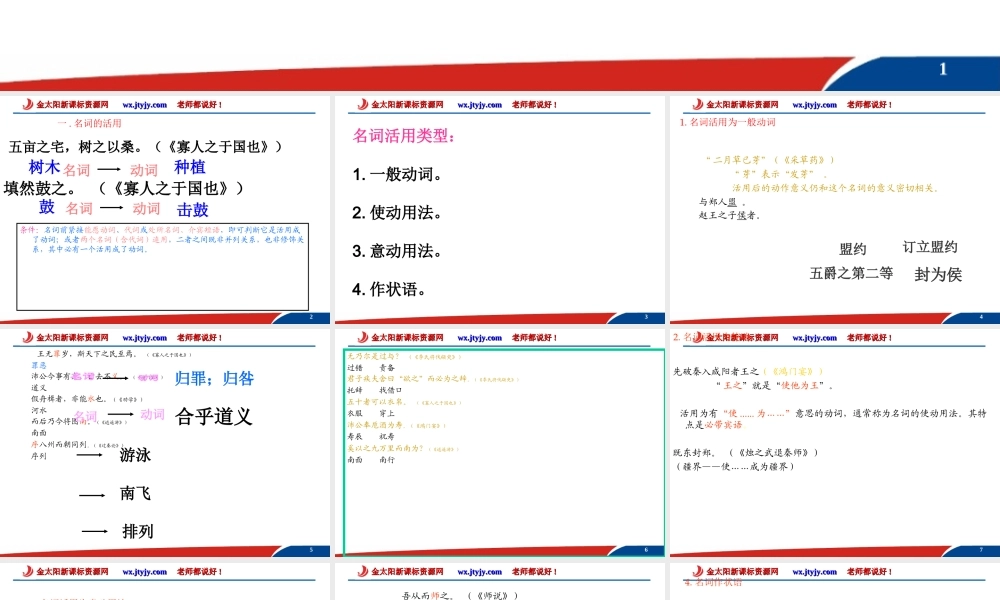
Task: Click the word 排列
Action: click(138, 531)
